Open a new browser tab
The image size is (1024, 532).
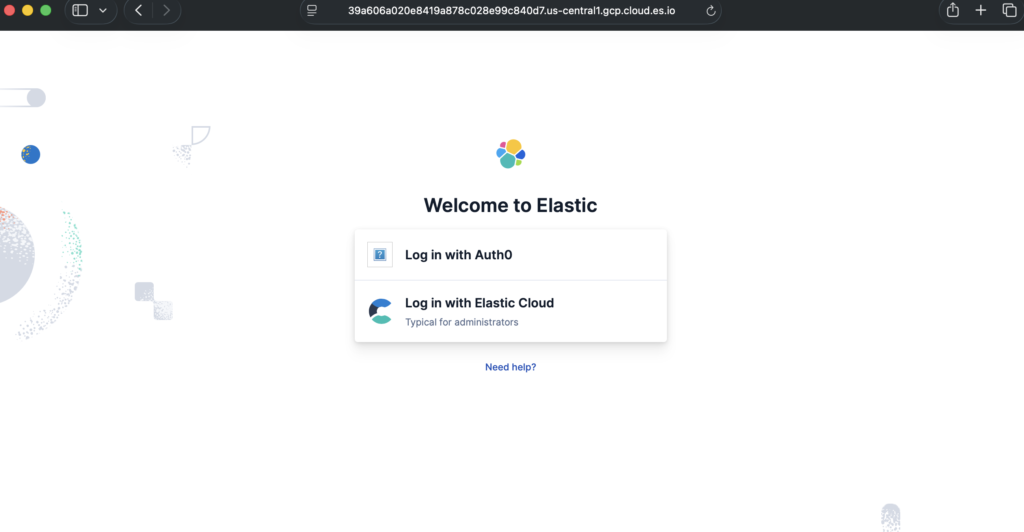980,10
